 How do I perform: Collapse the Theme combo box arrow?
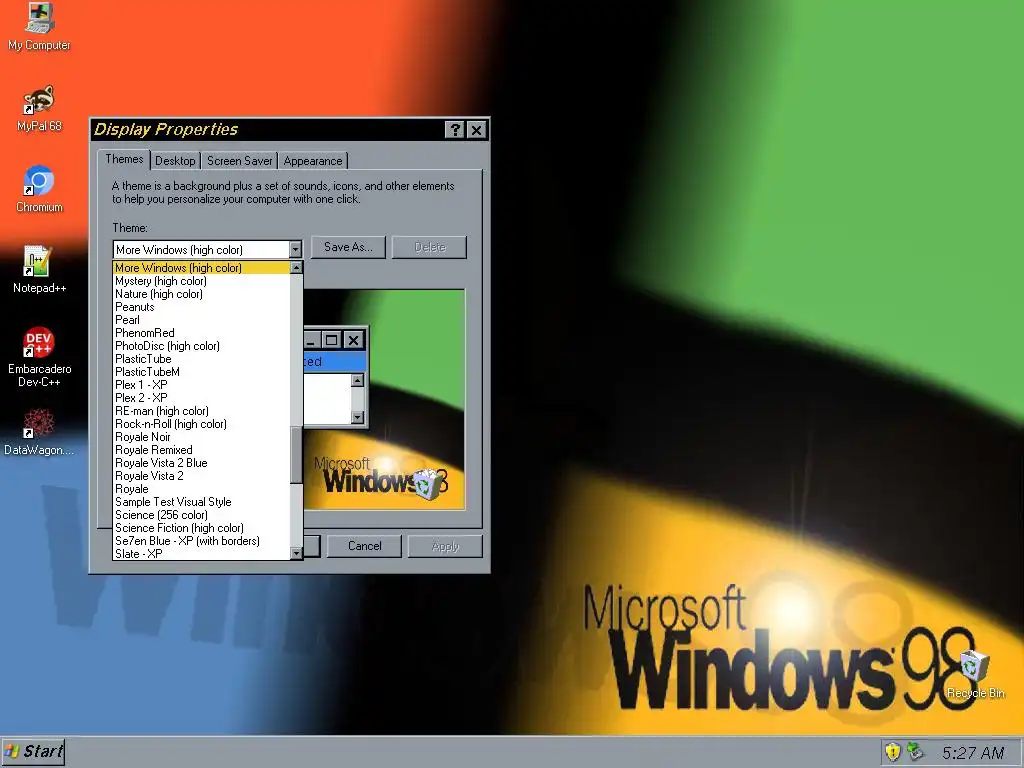click(x=295, y=249)
